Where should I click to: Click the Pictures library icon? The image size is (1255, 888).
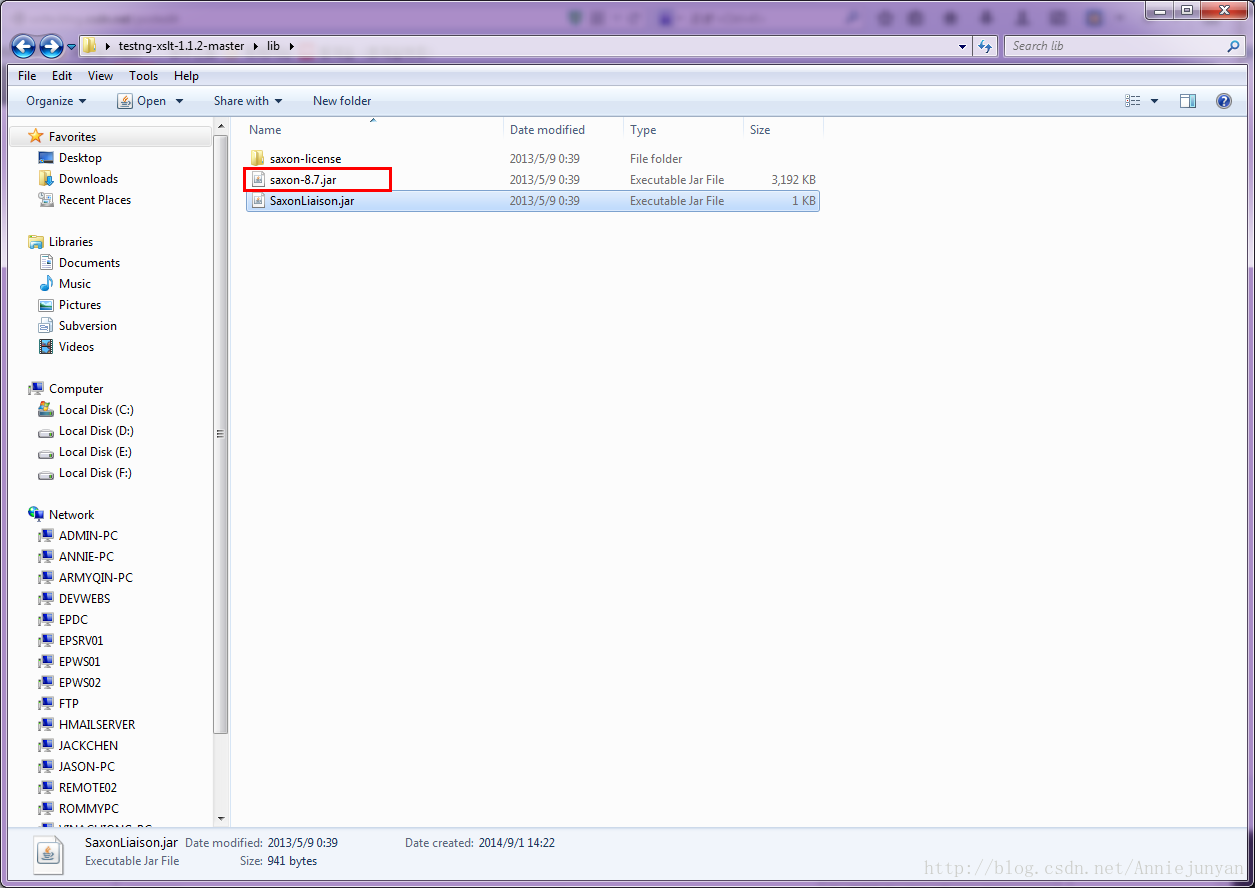[x=46, y=304]
